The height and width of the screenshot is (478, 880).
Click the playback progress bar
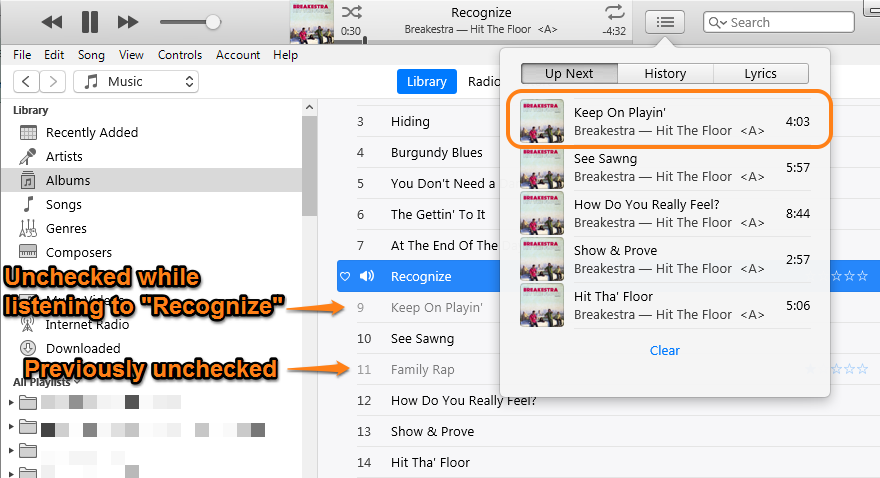(x=484, y=41)
